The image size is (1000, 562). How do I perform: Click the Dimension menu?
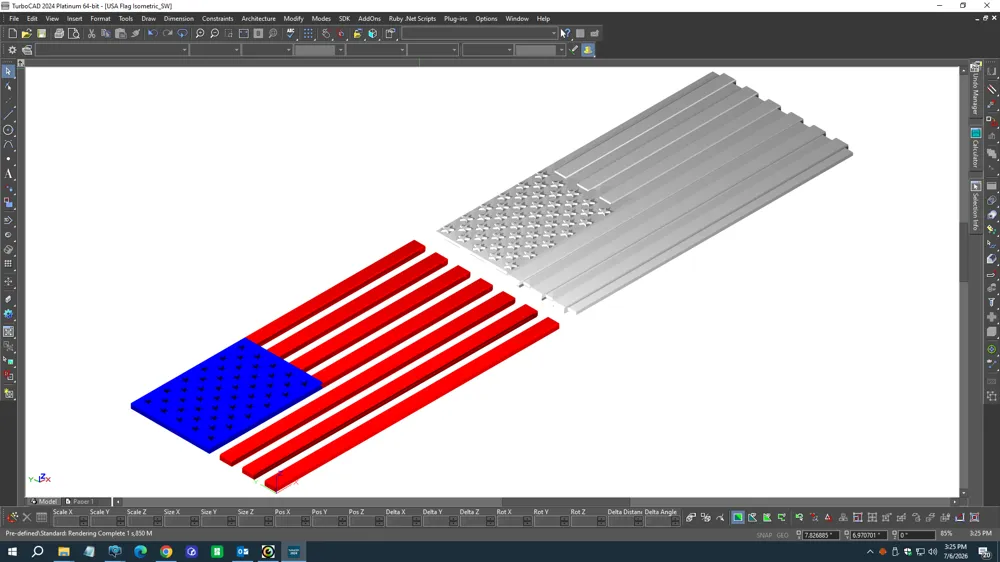(179, 18)
